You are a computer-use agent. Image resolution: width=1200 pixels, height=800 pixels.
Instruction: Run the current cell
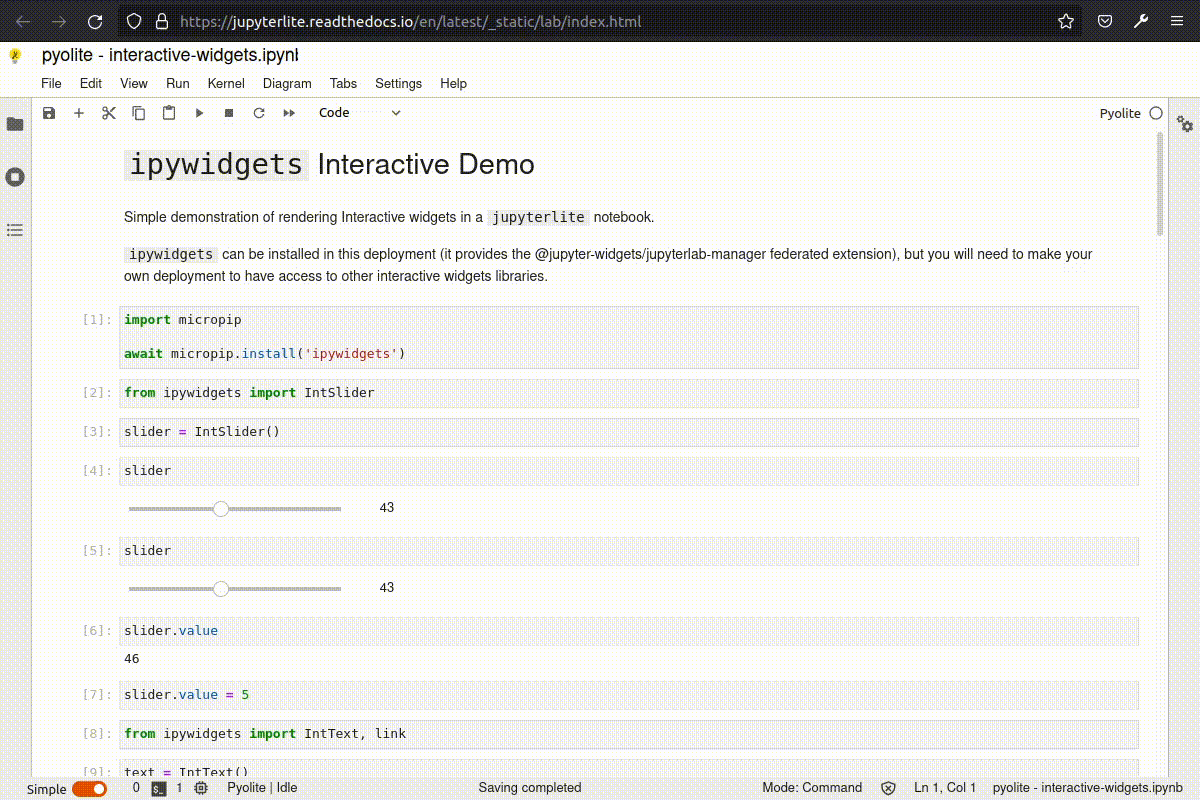199,112
